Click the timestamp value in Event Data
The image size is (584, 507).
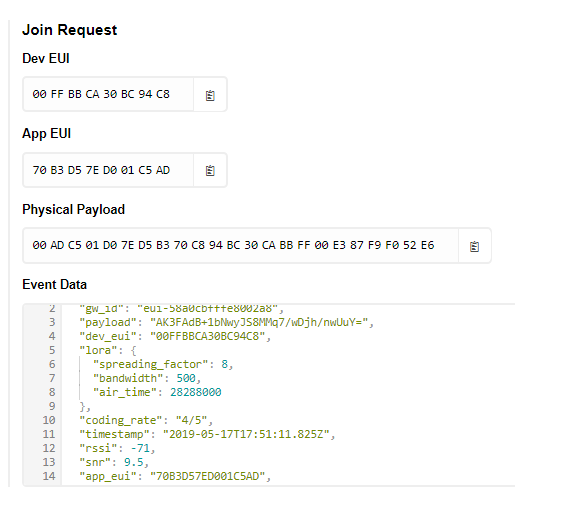[247, 434]
